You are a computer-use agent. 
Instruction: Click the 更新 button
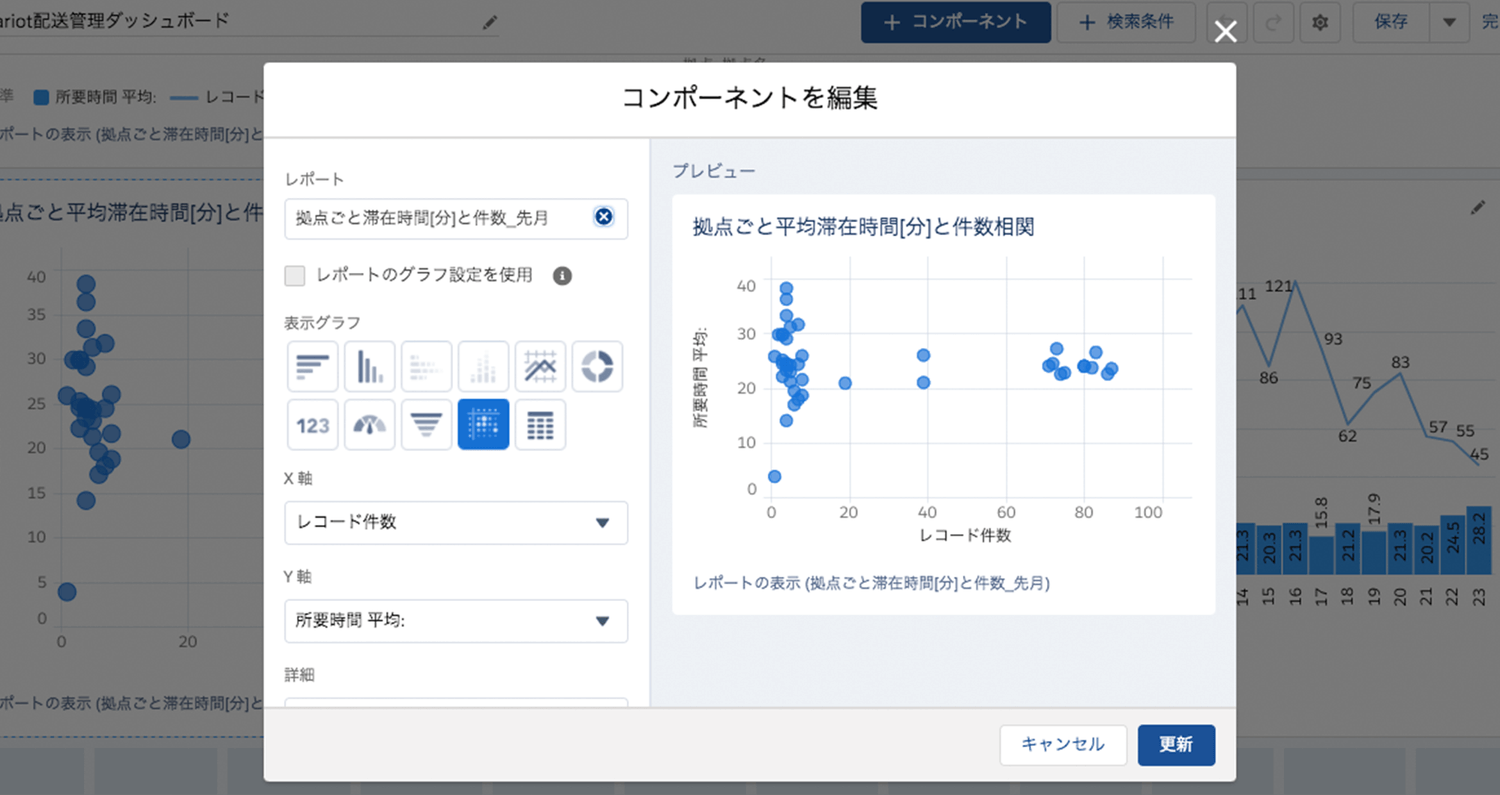1176,745
